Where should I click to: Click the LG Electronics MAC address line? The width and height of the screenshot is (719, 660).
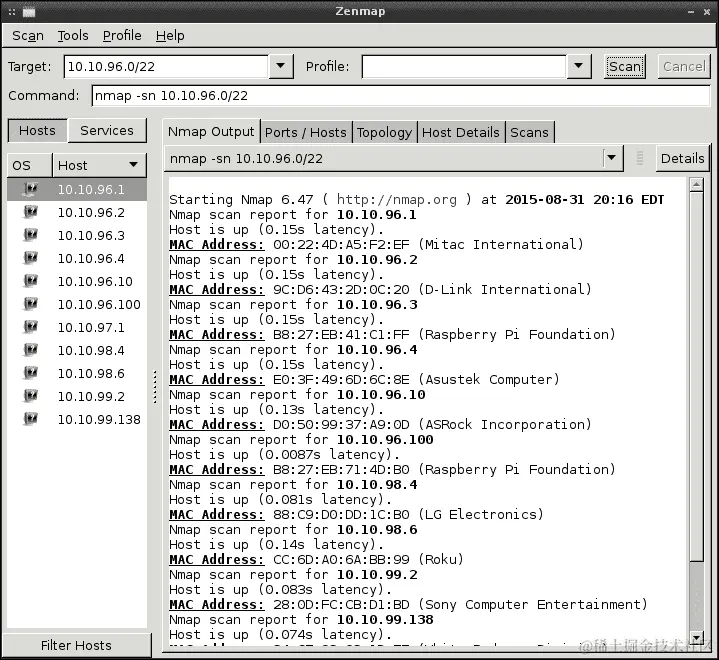pos(356,514)
